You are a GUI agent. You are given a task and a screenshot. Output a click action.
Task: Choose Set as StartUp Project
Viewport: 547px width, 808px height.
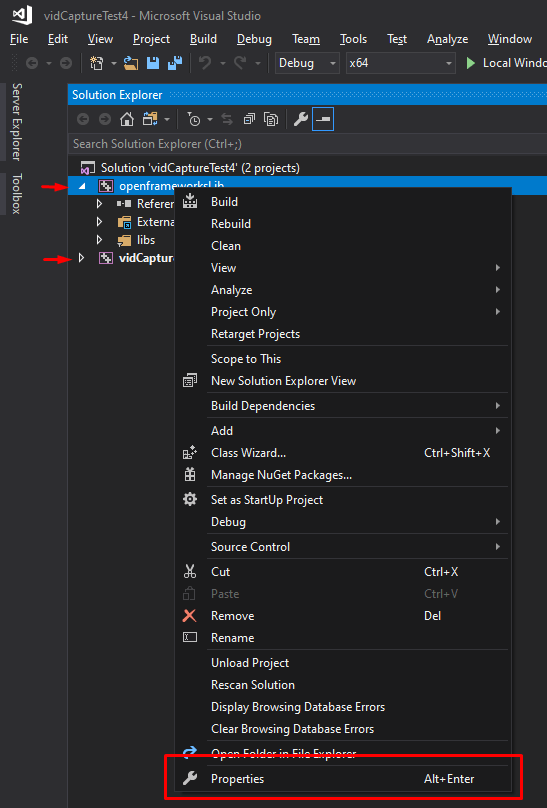pos(343,500)
